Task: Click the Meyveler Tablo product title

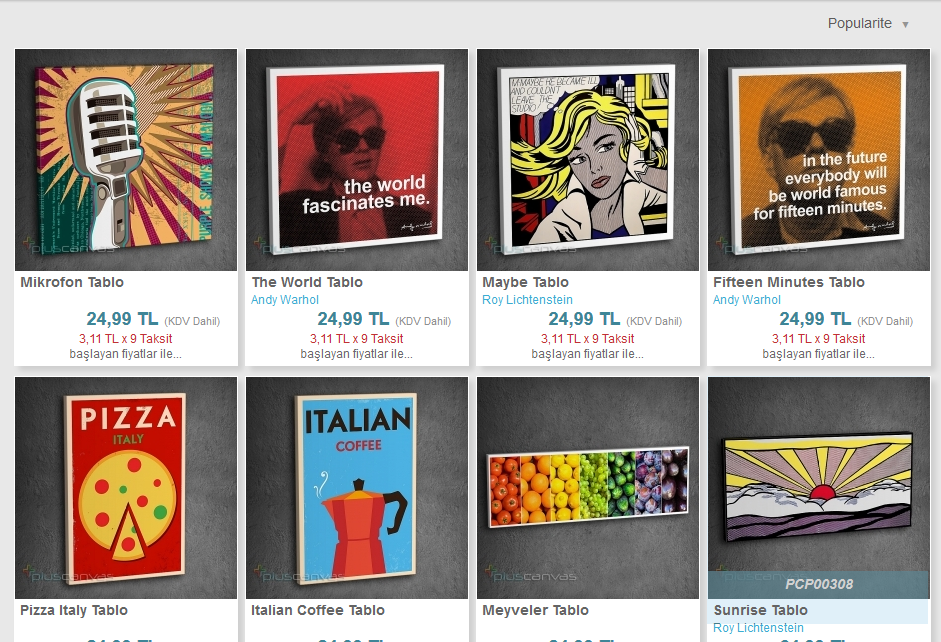Action: [x=535, y=610]
